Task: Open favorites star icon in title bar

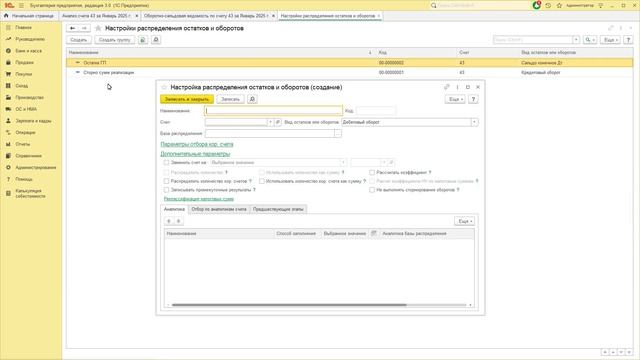Action: click(559, 5)
